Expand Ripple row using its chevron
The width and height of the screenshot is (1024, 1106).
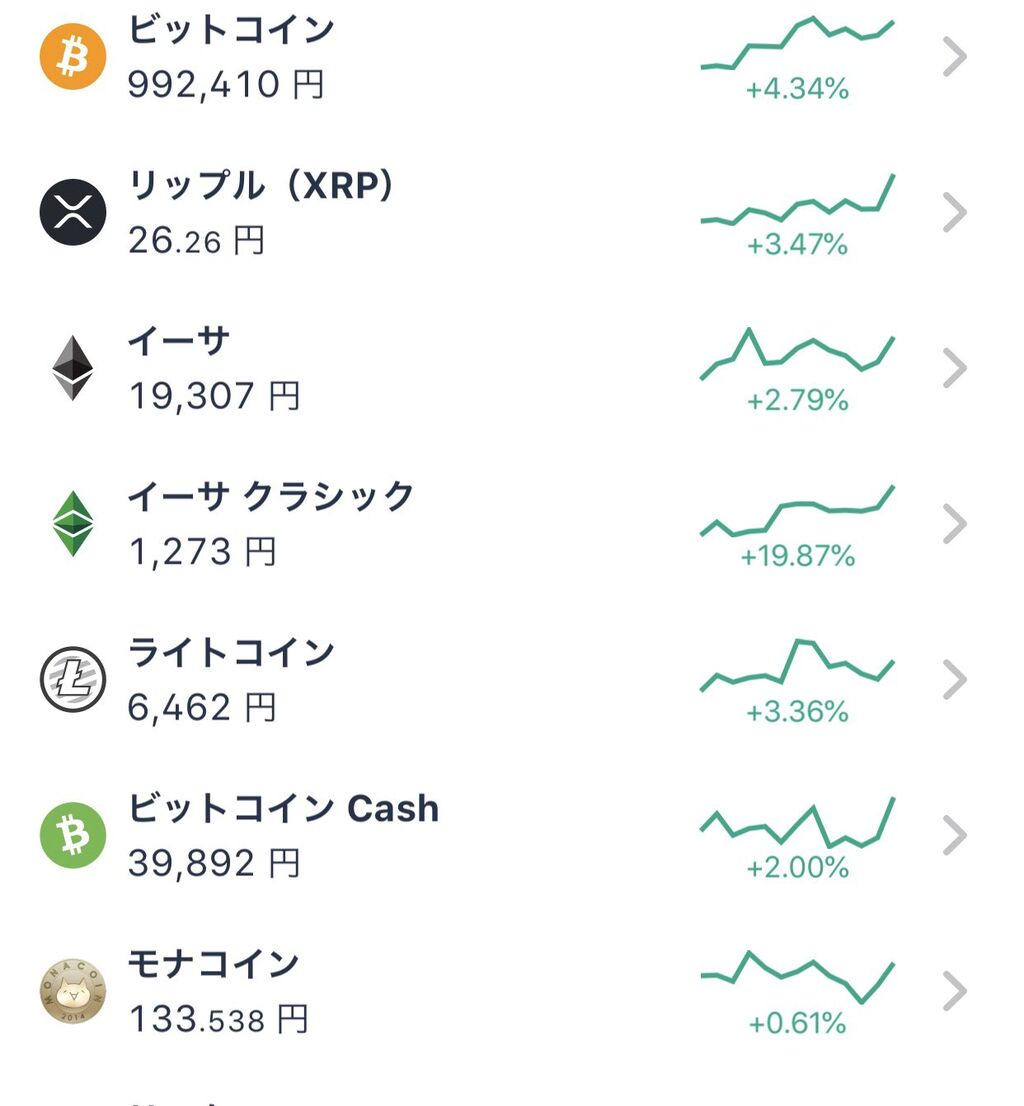pyautogui.click(x=955, y=212)
